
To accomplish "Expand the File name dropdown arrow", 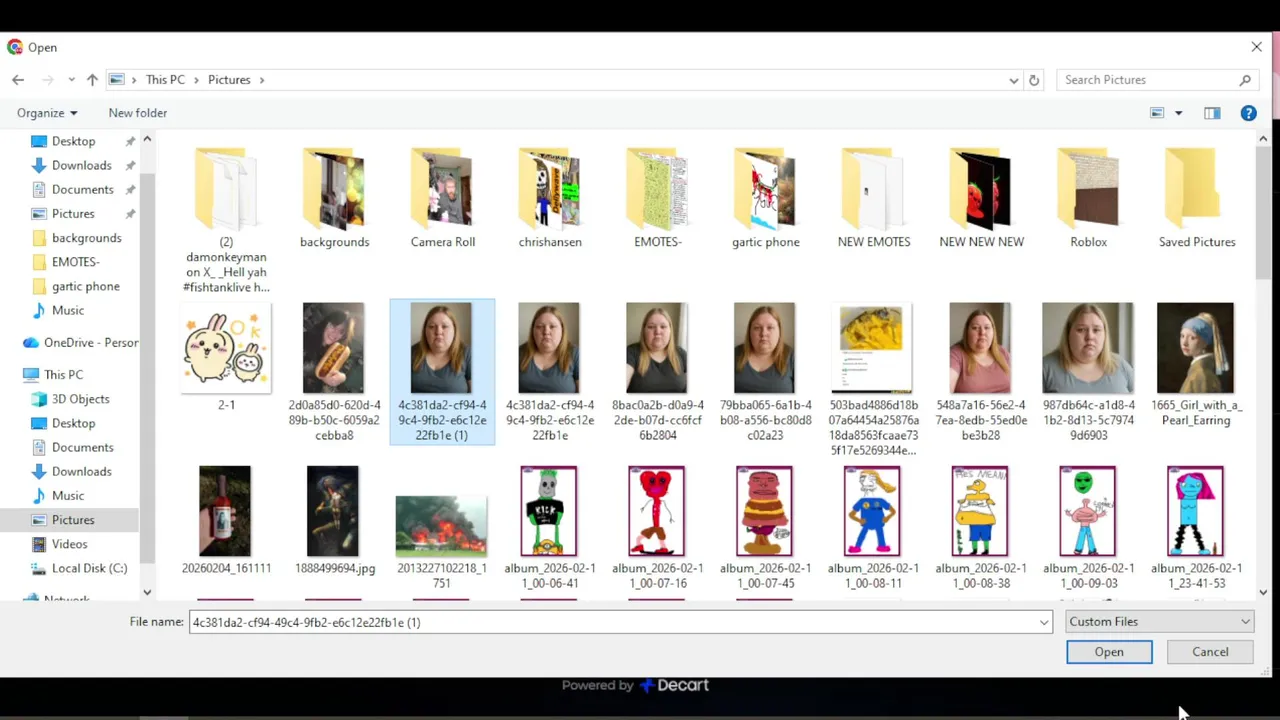I will (x=1044, y=622).
